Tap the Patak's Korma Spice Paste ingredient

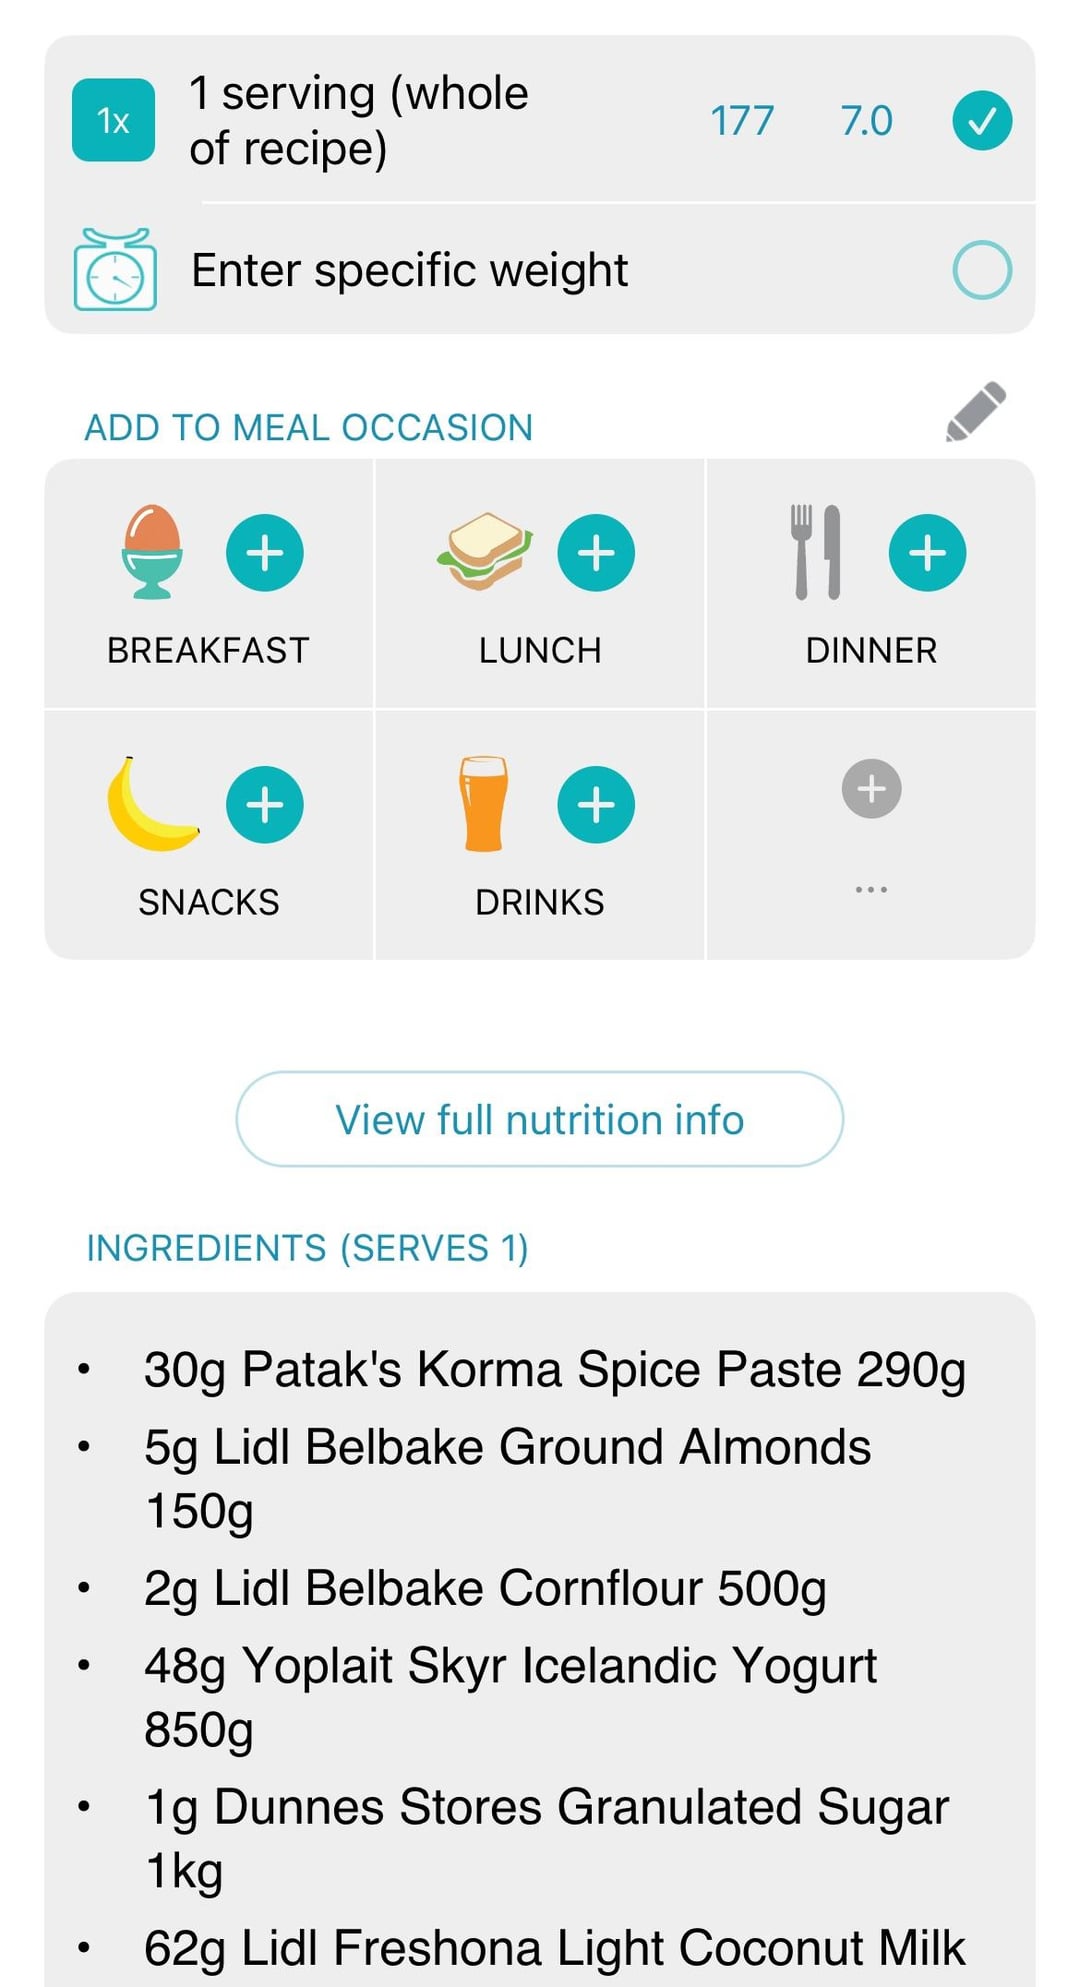pos(554,1369)
